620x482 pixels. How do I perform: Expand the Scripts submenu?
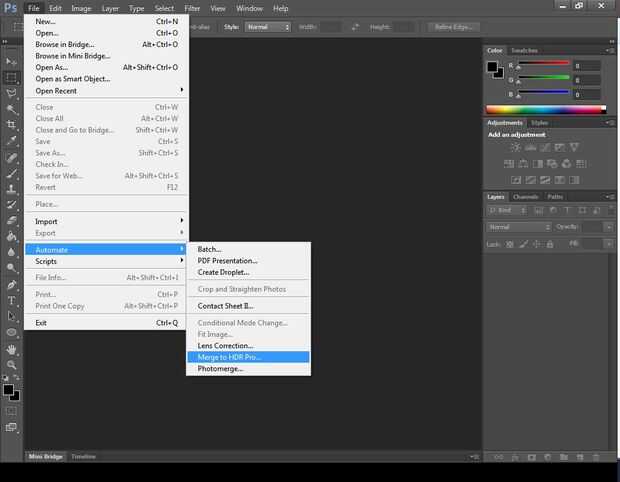coord(108,261)
